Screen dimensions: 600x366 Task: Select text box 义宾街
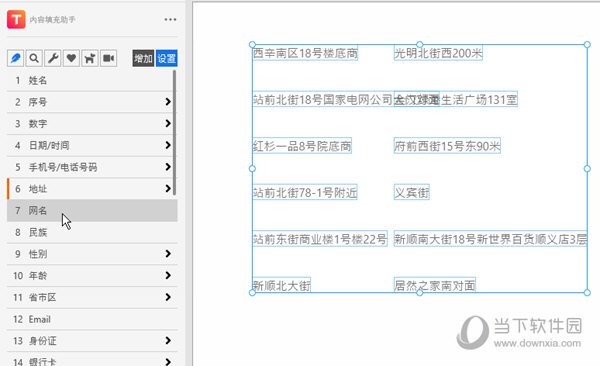(x=412, y=192)
